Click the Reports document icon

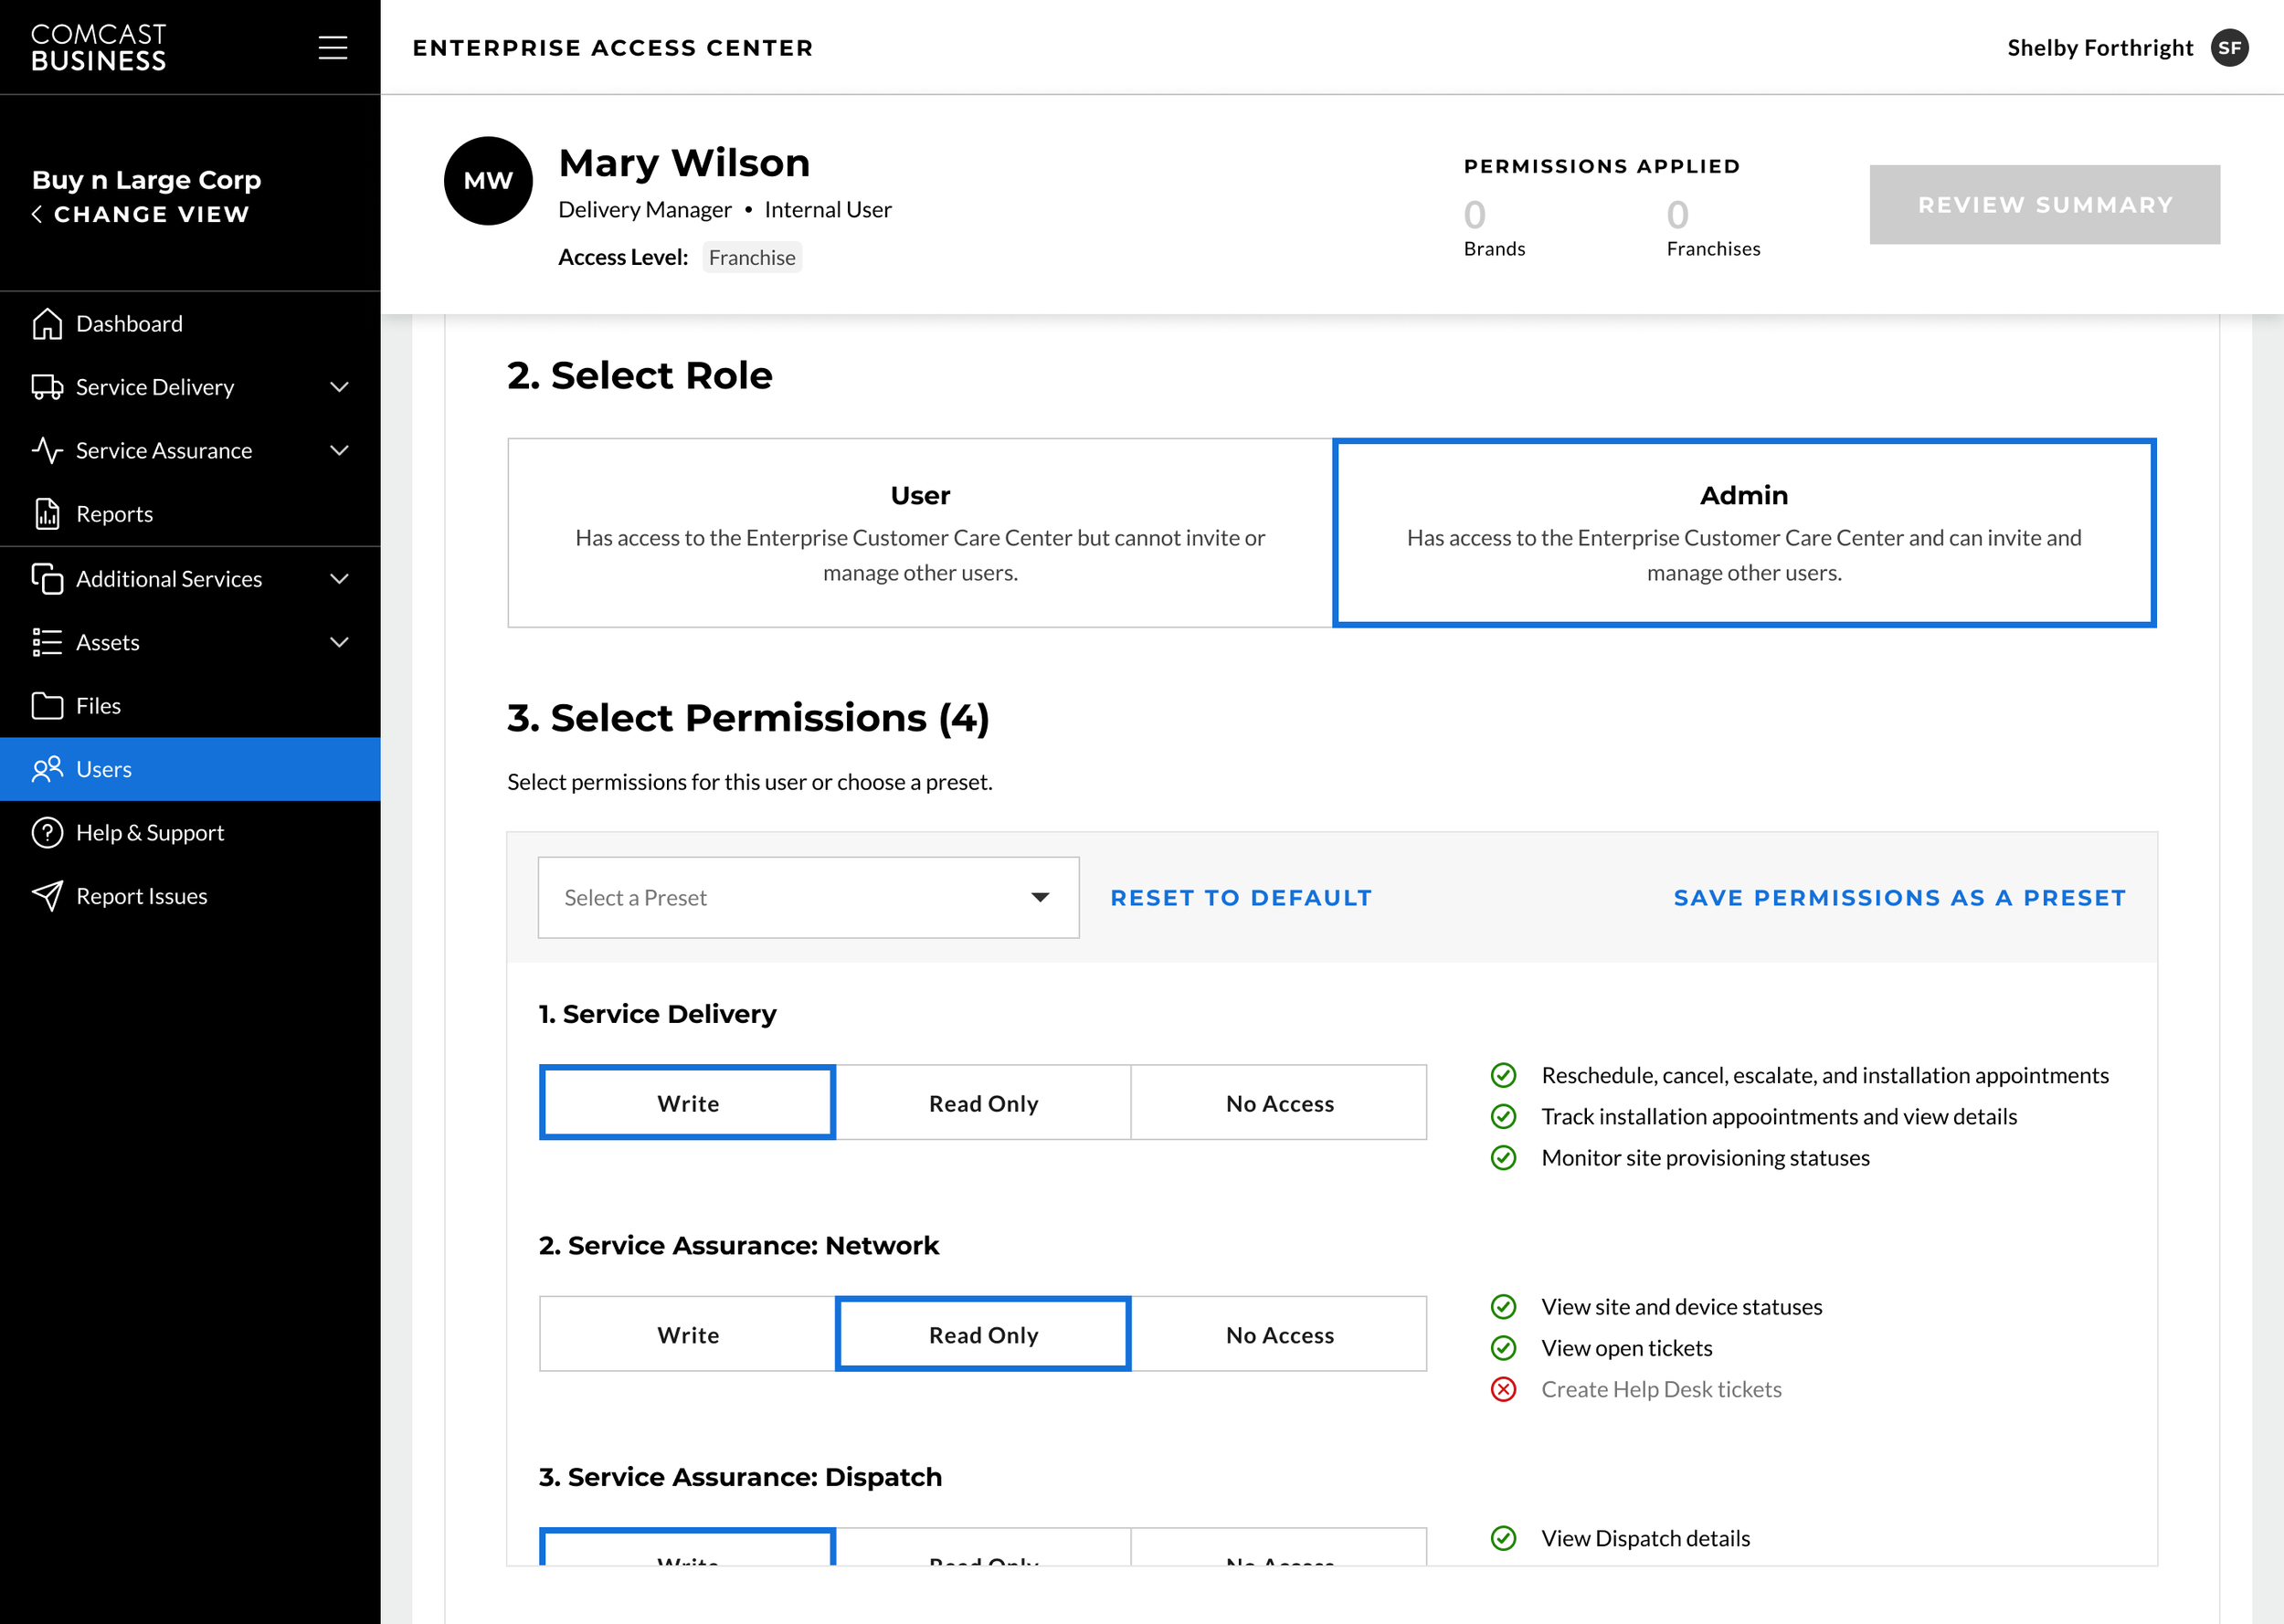click(x=47, y=514)
